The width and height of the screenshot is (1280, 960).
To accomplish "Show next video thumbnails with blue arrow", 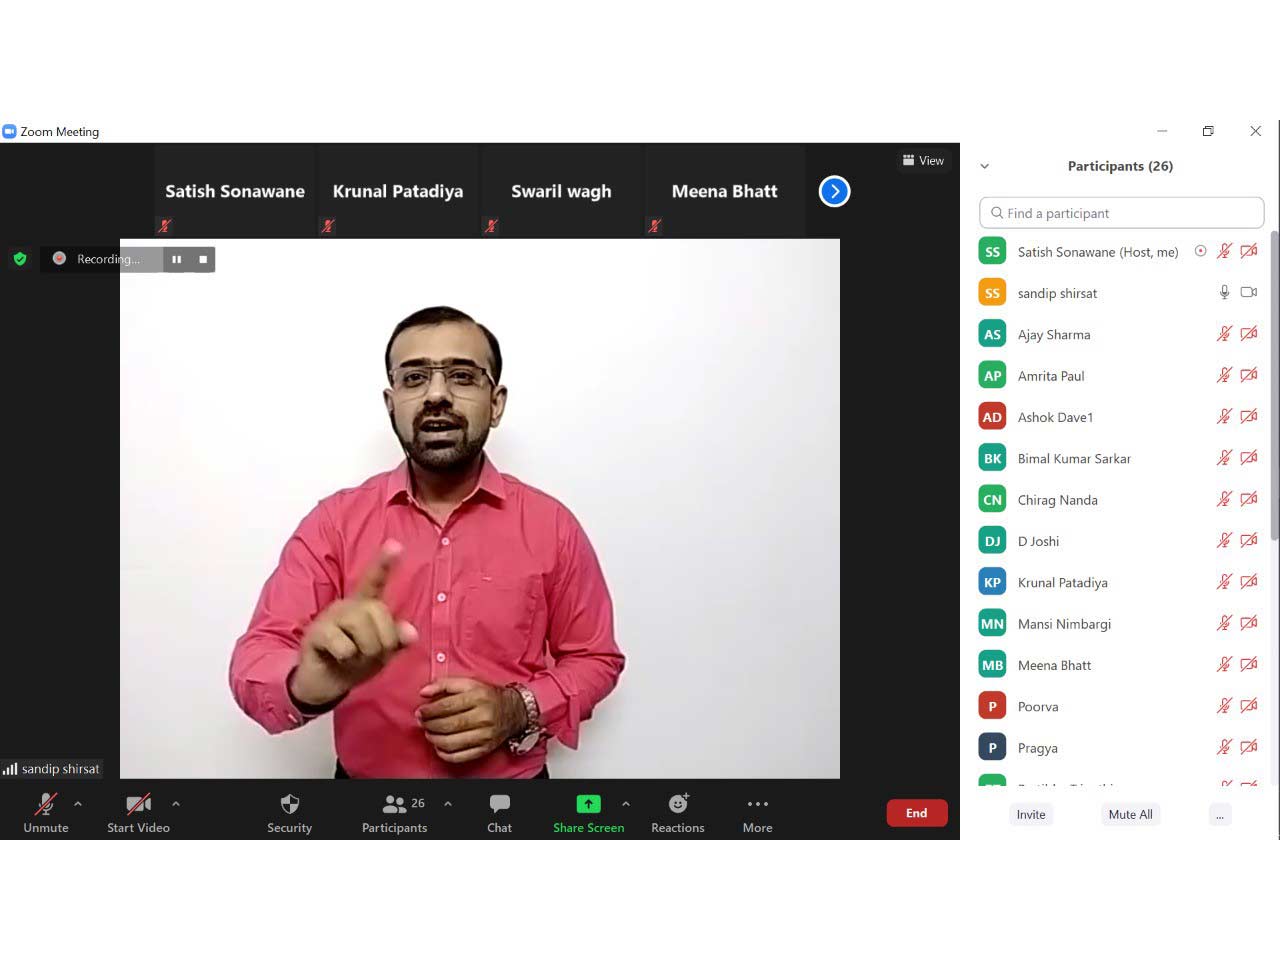I will pyautogui.click(x=834, y=191).
